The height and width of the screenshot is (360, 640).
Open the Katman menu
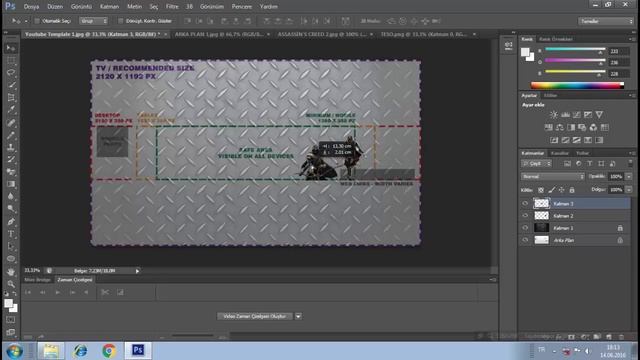[109, 7]
